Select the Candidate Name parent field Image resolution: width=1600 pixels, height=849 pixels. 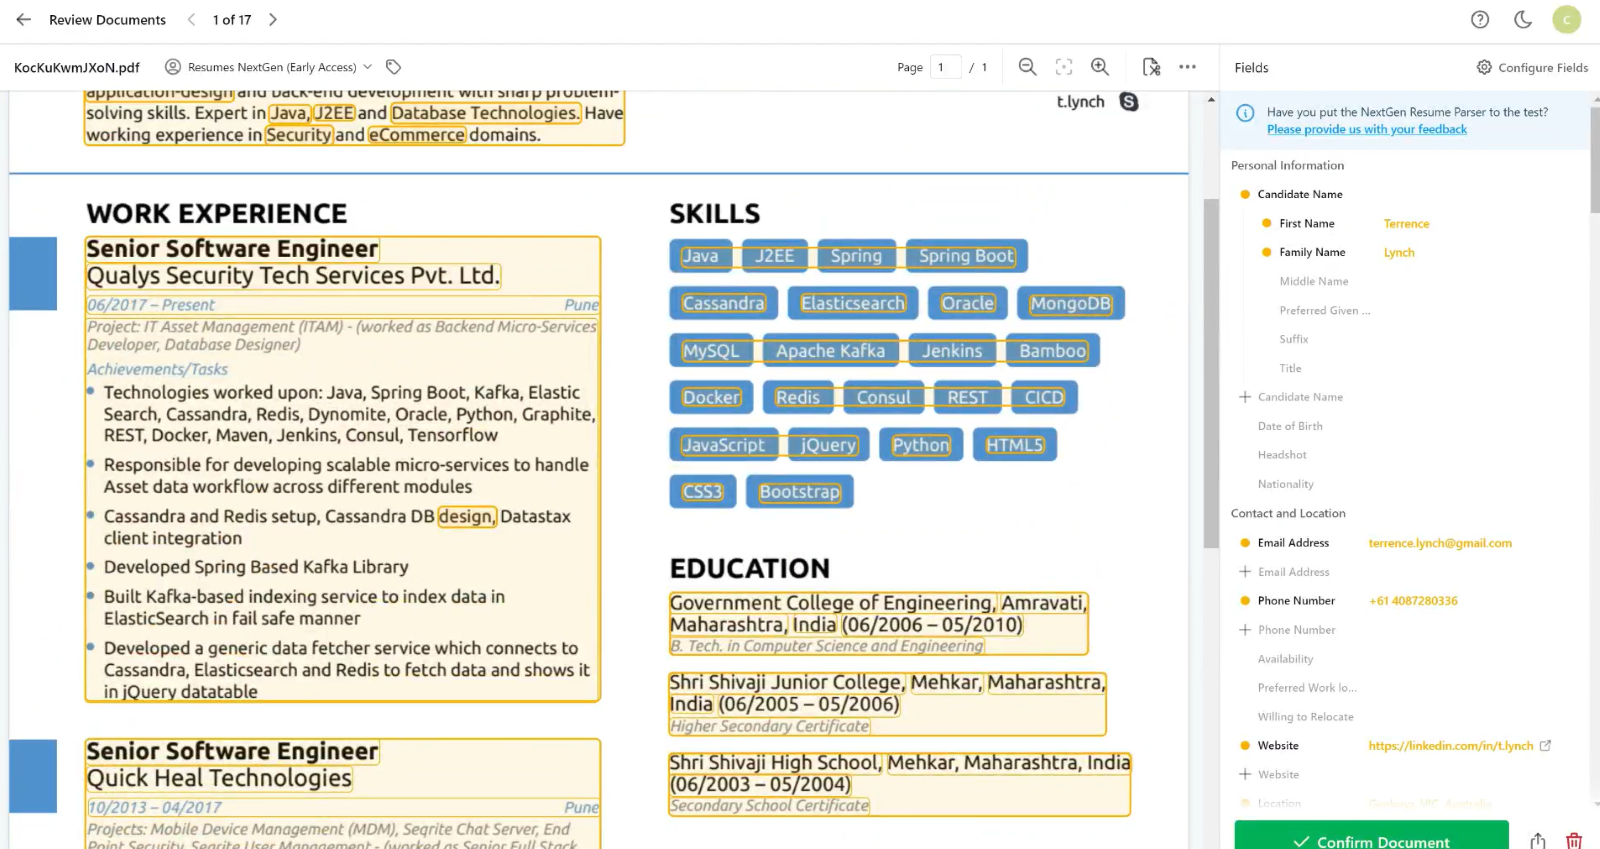click(x=1300, y=194)
